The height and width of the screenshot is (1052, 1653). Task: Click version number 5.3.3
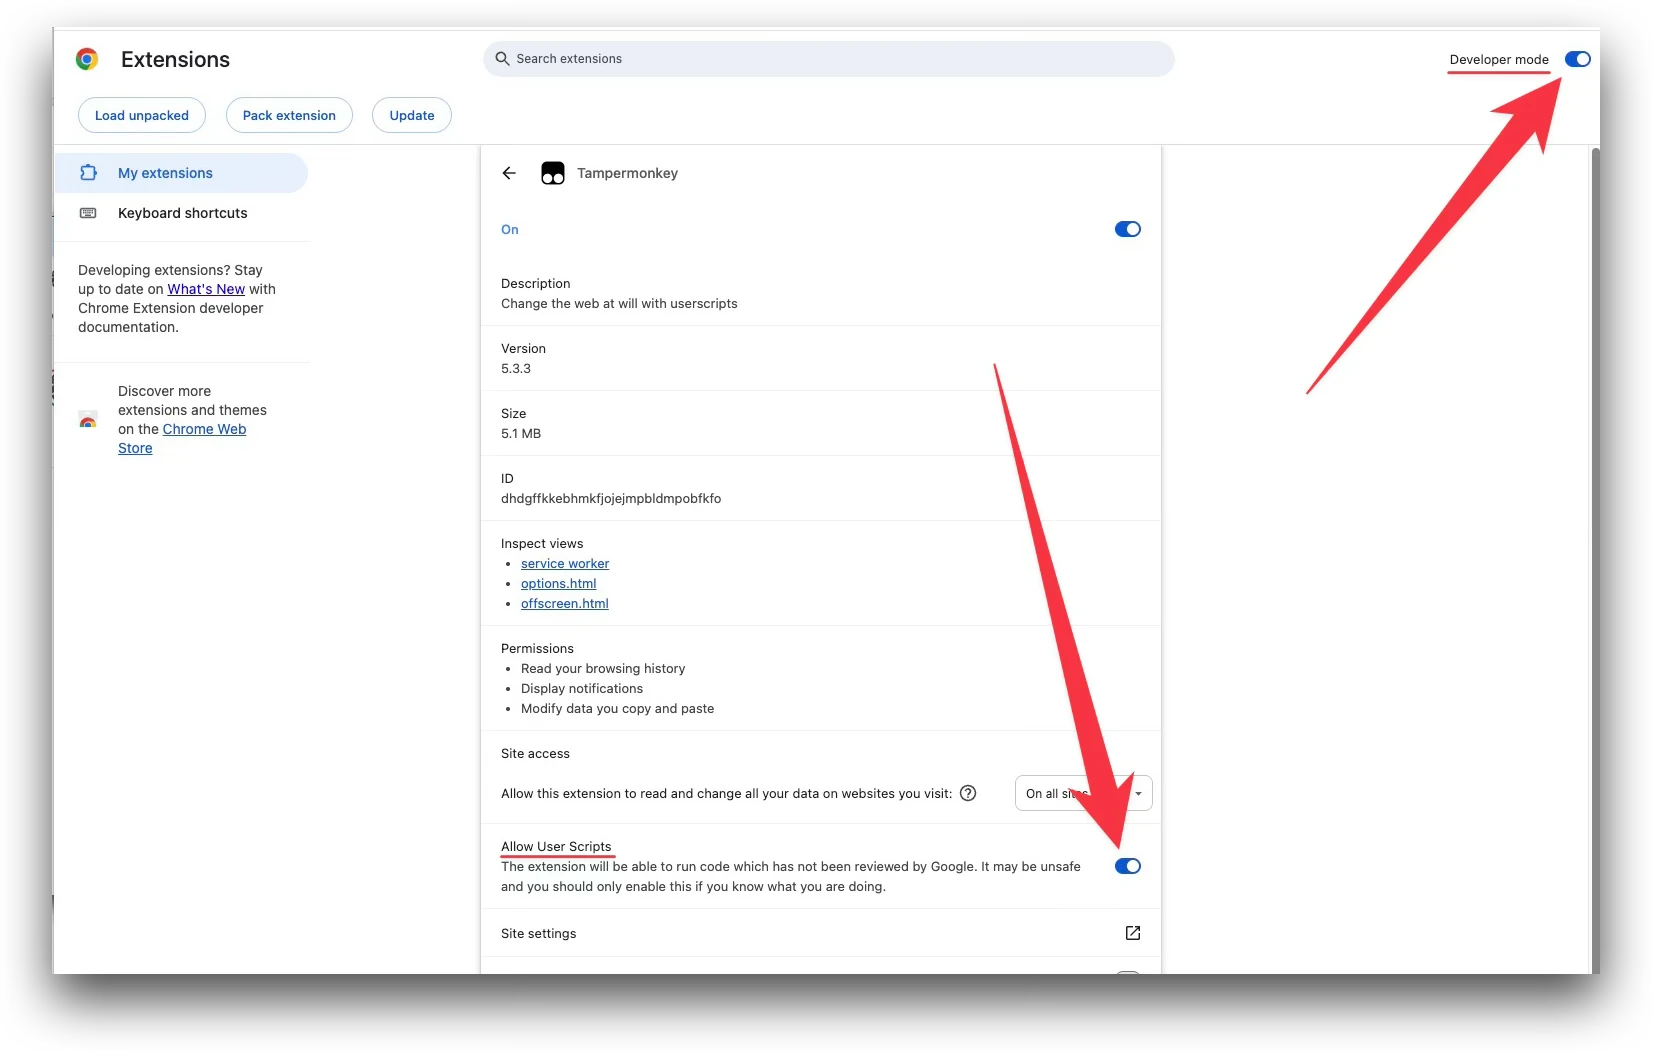[516, 368]
